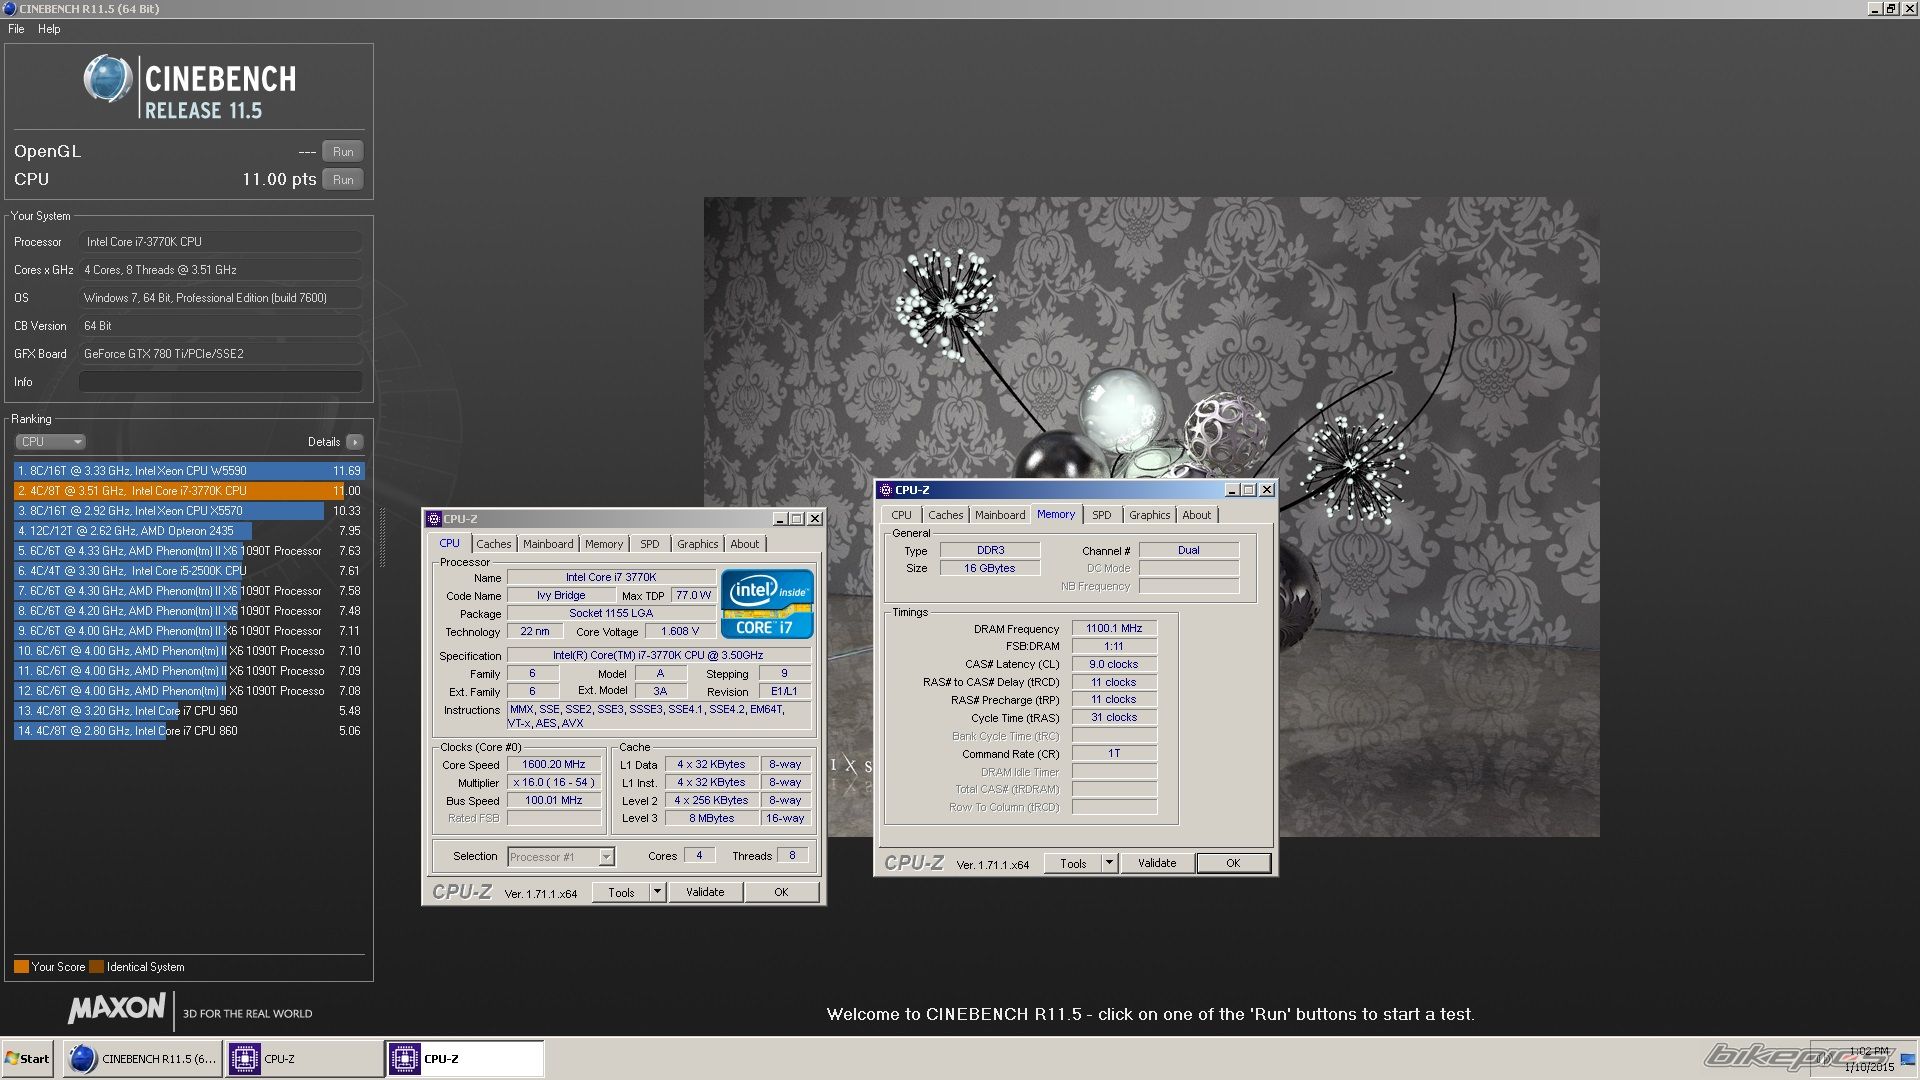Select ranking row Intel Xeon CPU X5570

pyautogui.click(x=188, y=511)
